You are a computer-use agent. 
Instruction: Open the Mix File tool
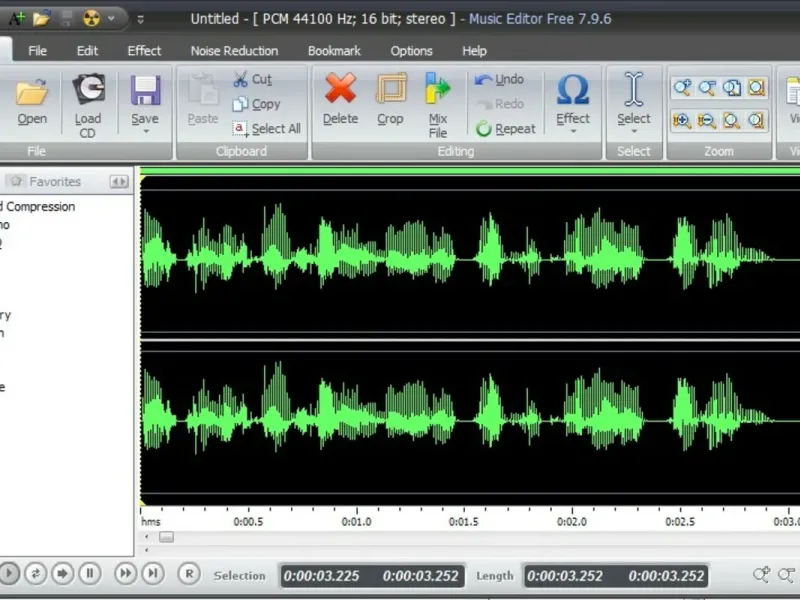click(438, 89)
